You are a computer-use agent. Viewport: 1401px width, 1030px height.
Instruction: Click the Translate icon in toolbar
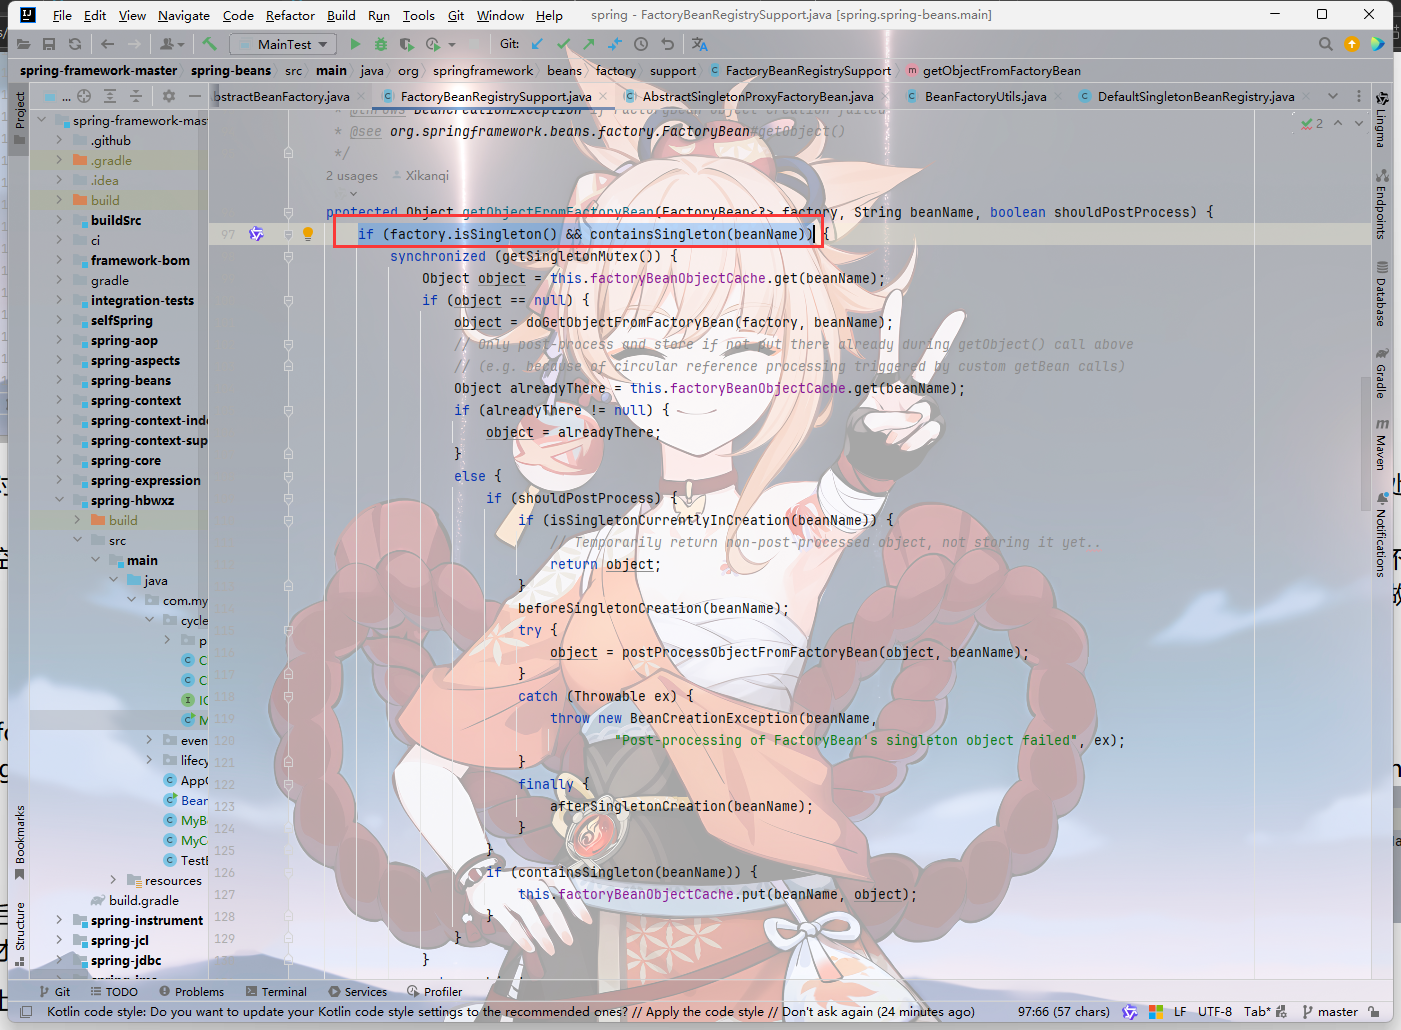pyautogui.click(x=699, y=44)
